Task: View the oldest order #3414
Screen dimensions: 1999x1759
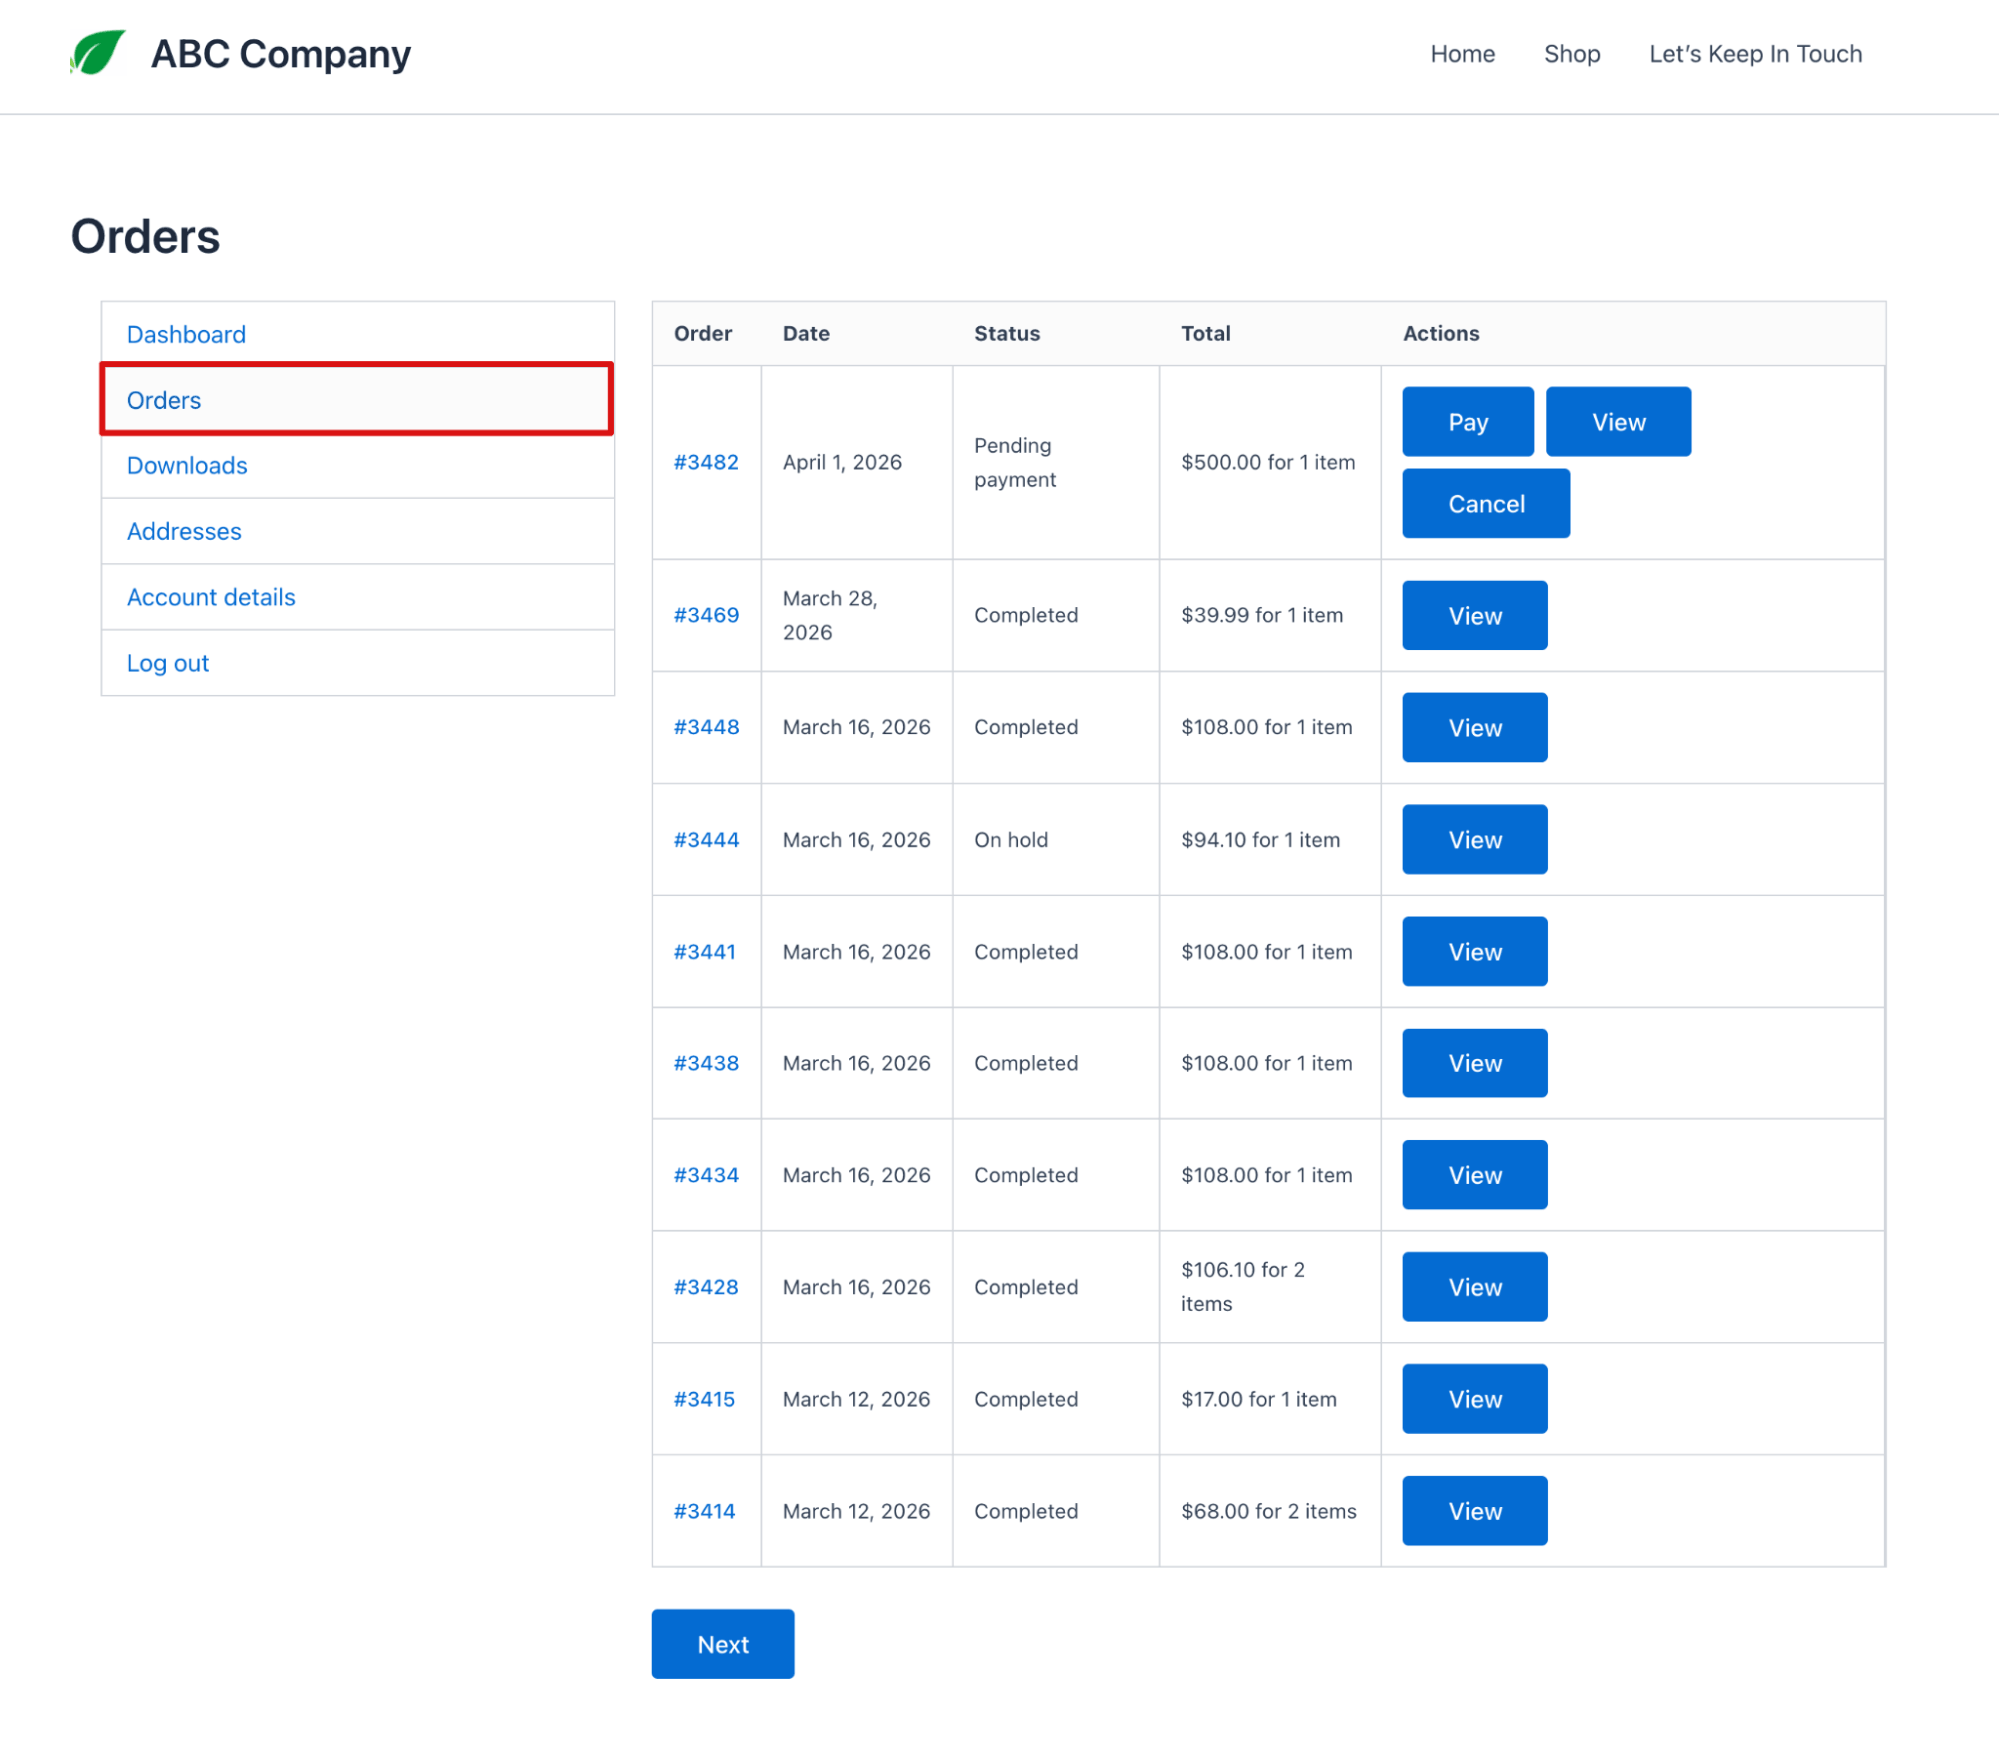Action: point(1473,1510)
